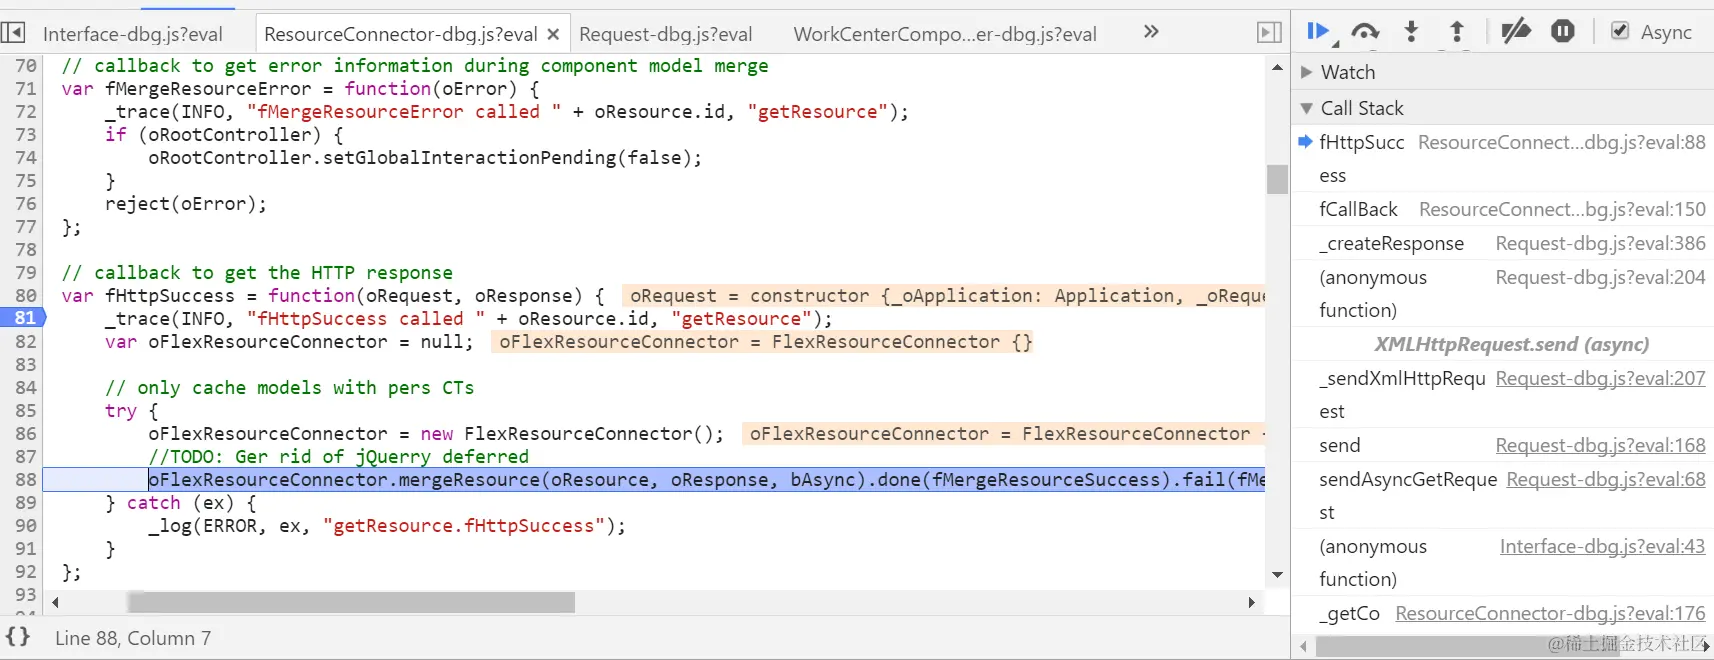Screen dimensions: 1714x660
Task: Toggle the file navigator sidebar icon
Action: coord(13,33)
